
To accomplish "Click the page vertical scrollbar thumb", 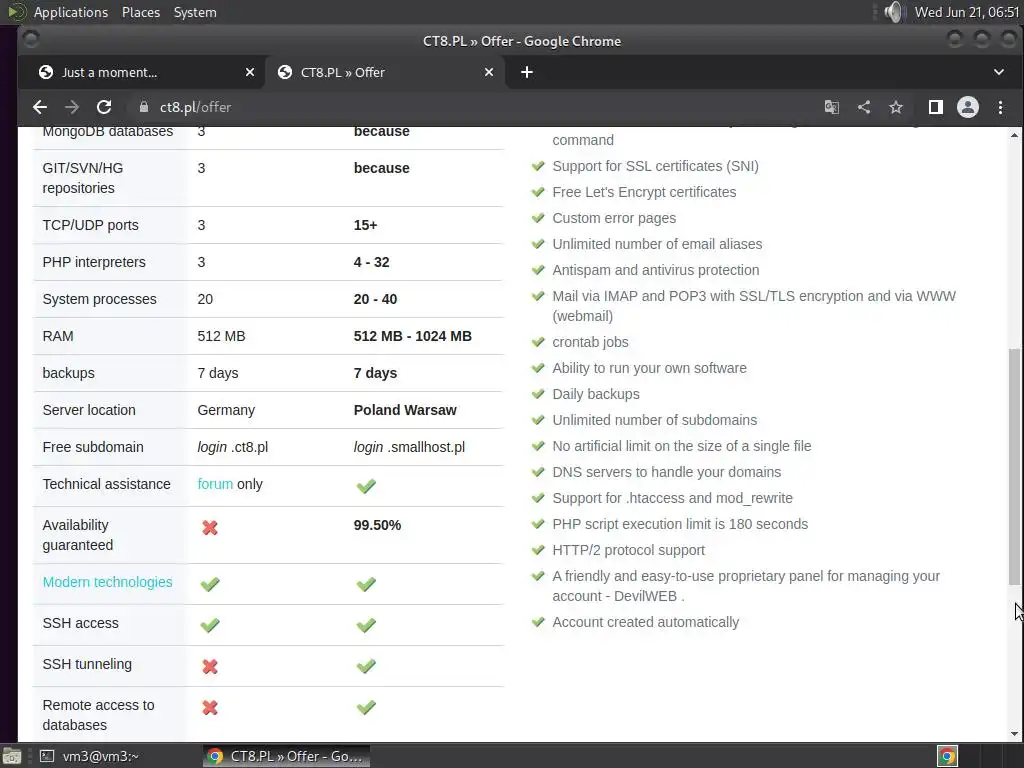I will 1014,466.
